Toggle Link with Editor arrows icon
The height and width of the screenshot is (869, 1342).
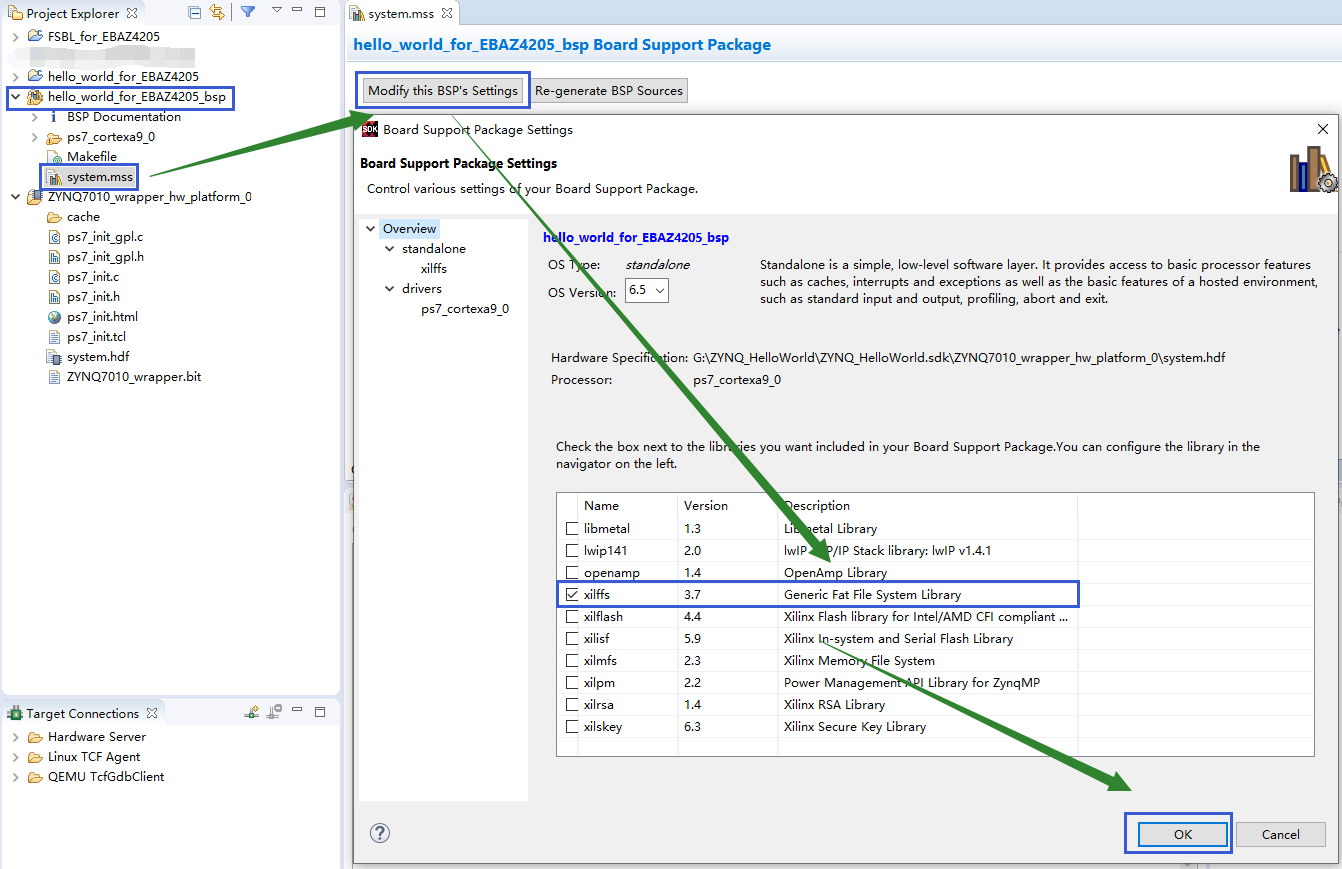pyautogui.click(x=216, y=13)
